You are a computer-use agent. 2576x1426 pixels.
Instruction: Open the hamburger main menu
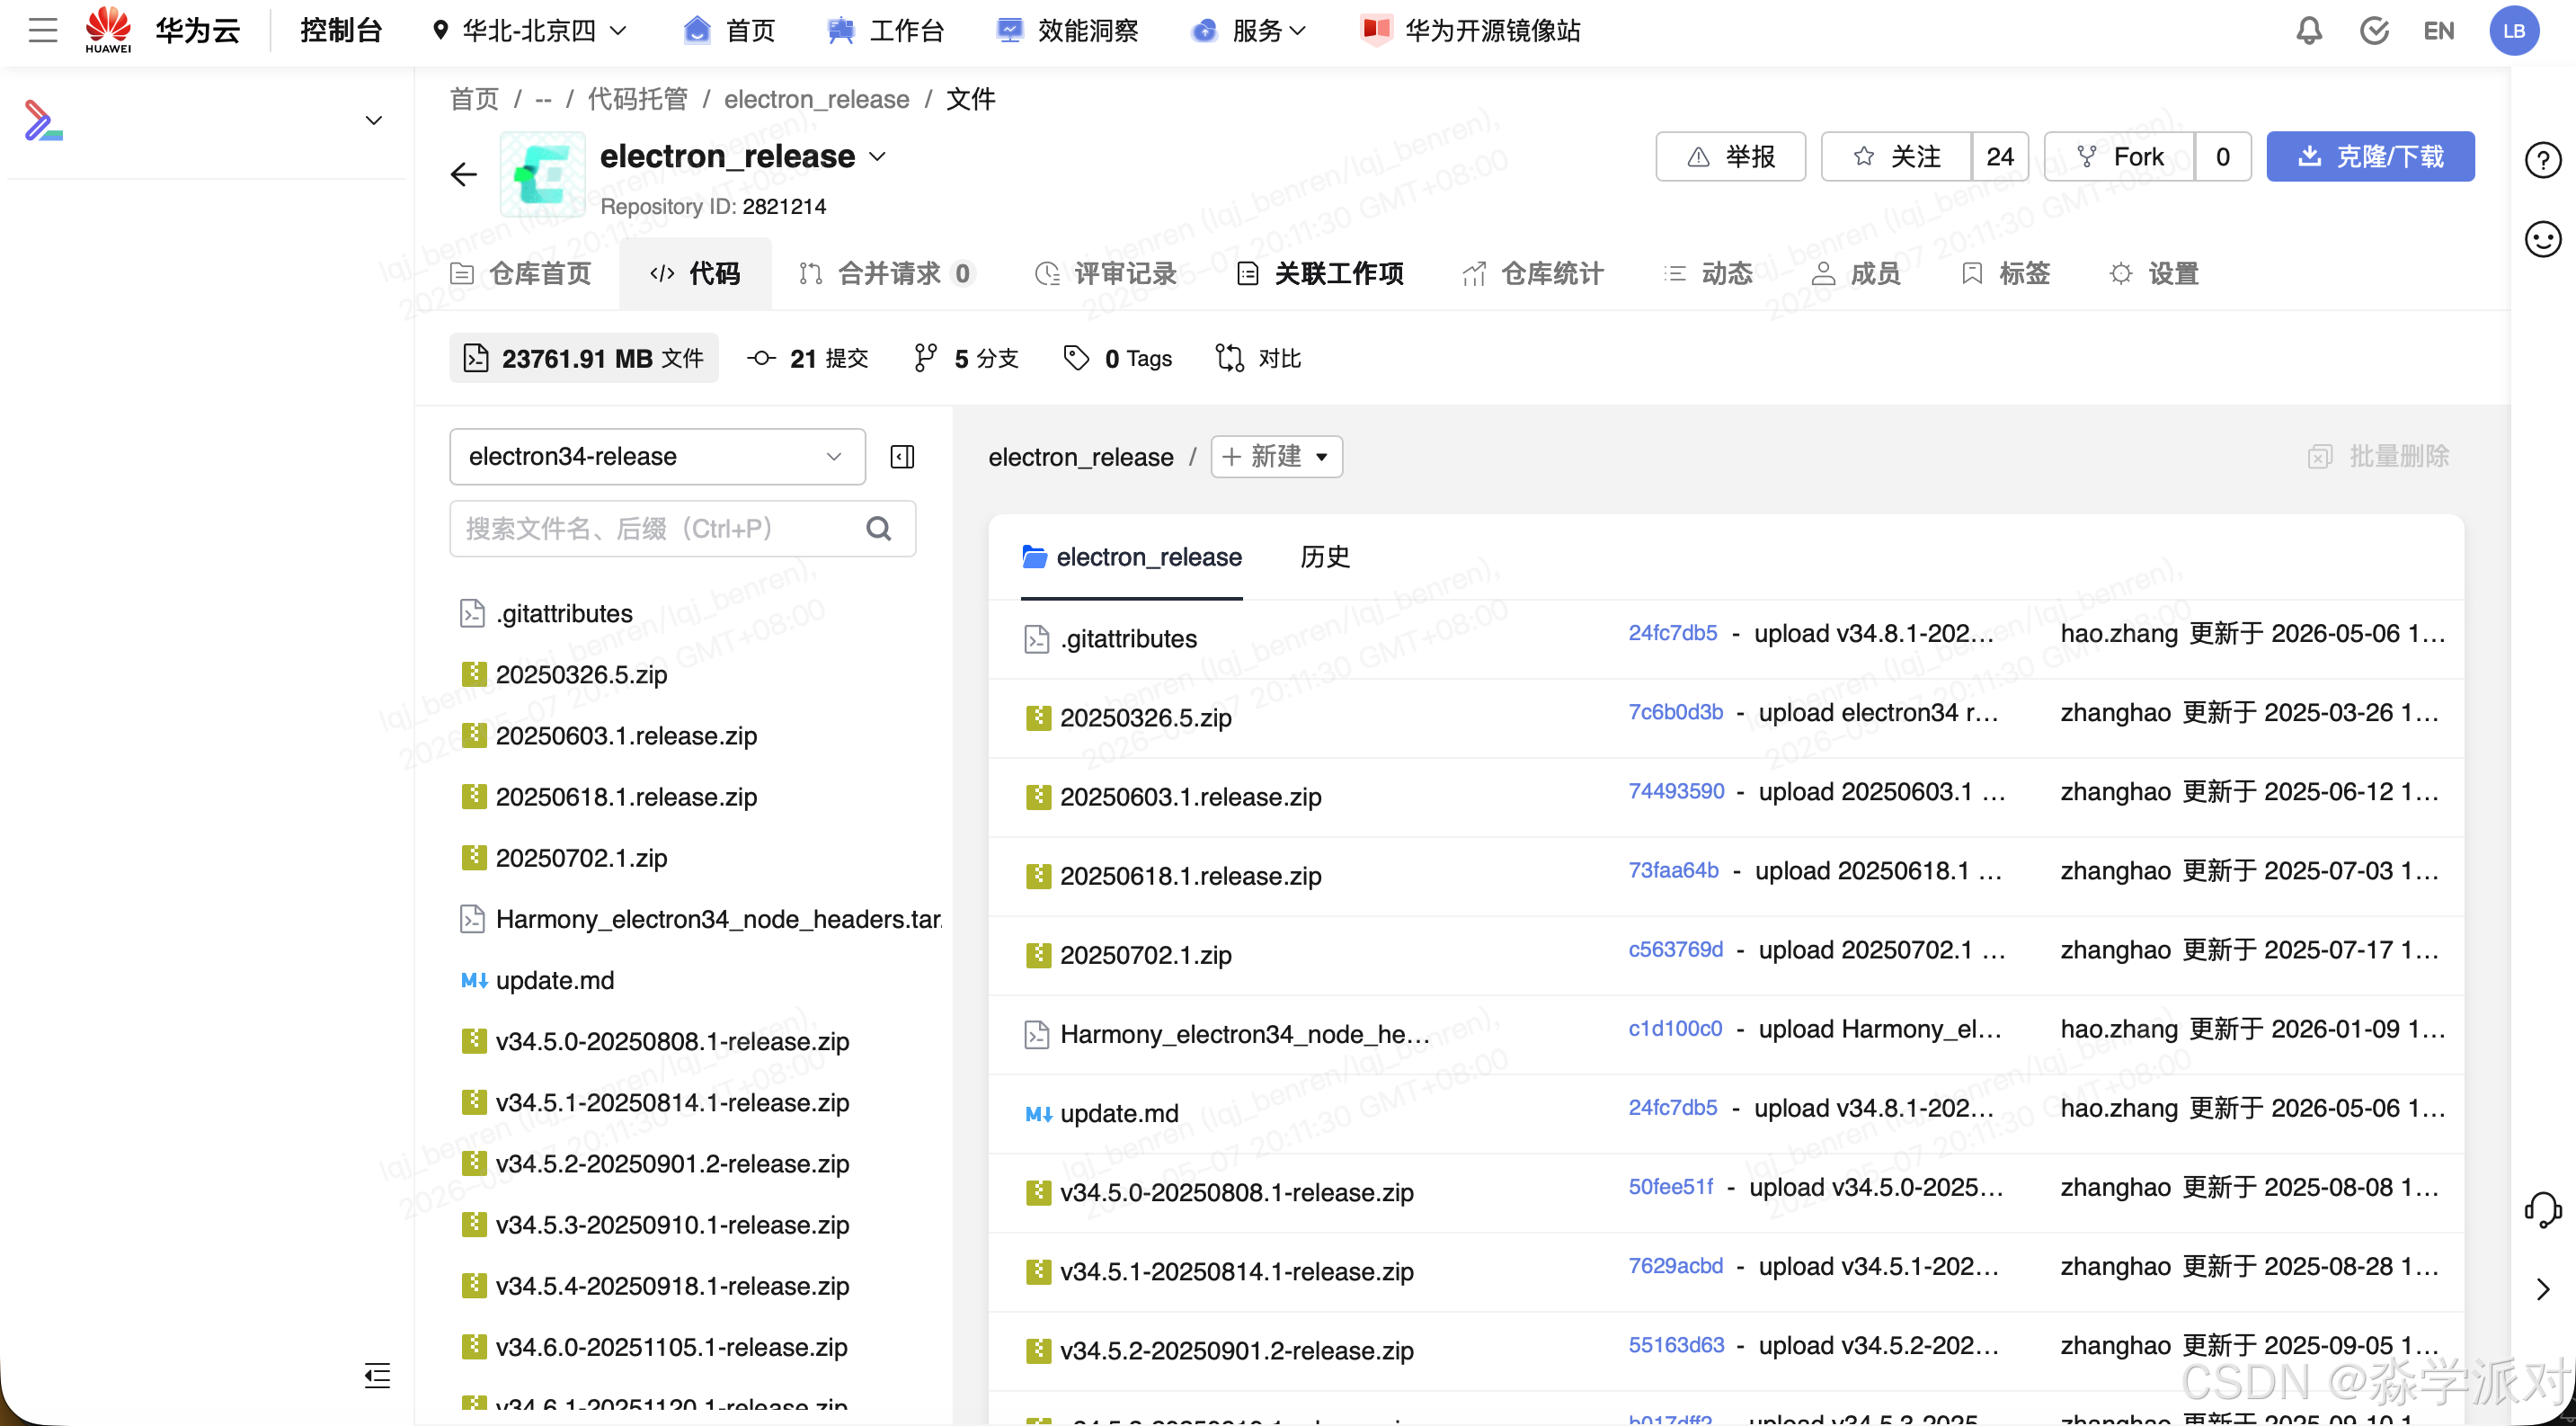(x=43, y=30)
